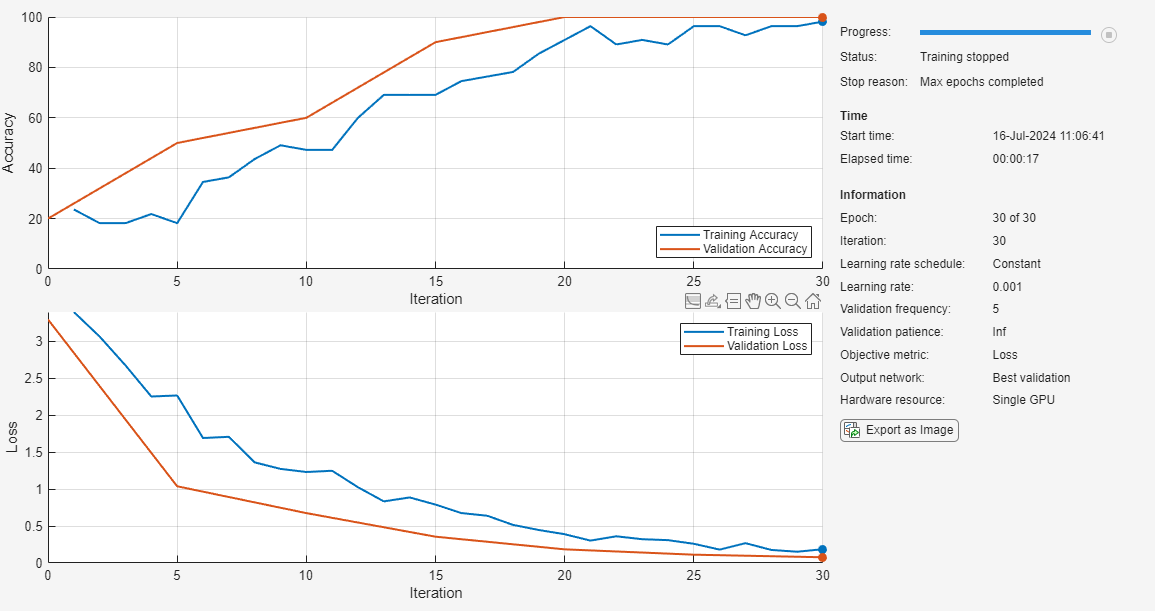The width and height of the screenshot is (1155, 611).
Task: Click the final Training Loss marker dot
Action: point(823,549)
